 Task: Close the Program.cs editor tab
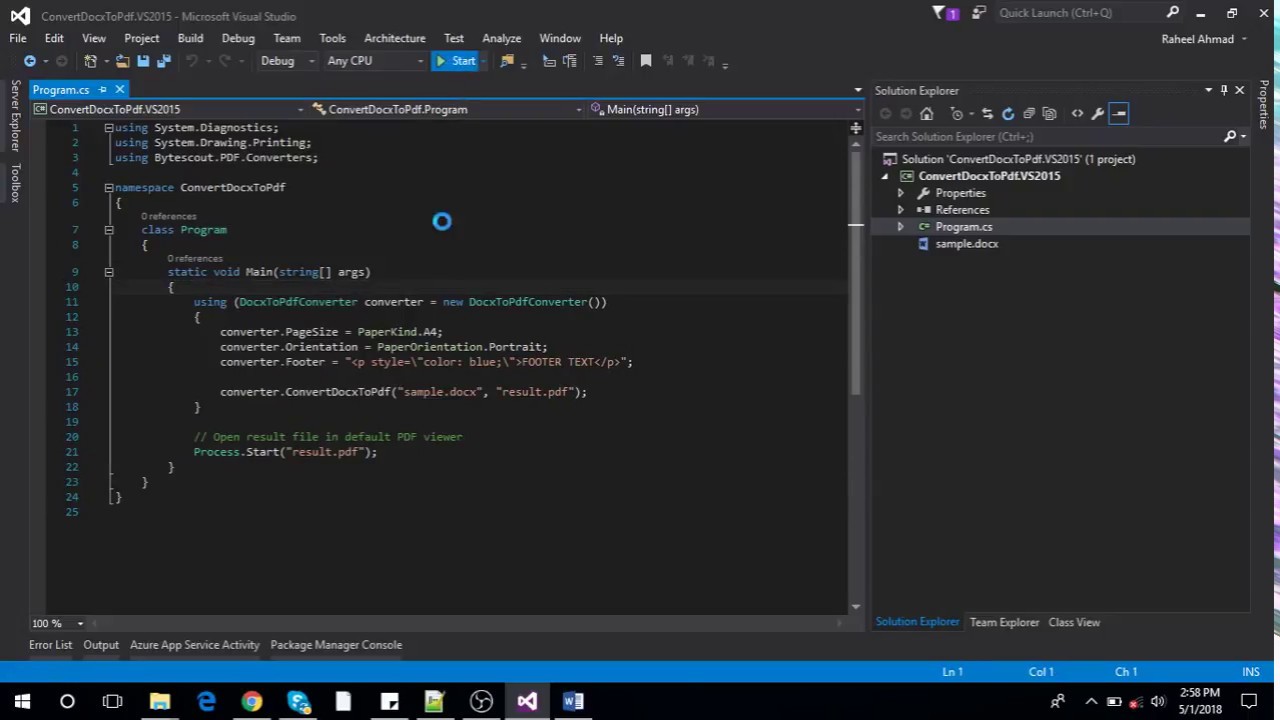tap(119, 90)
